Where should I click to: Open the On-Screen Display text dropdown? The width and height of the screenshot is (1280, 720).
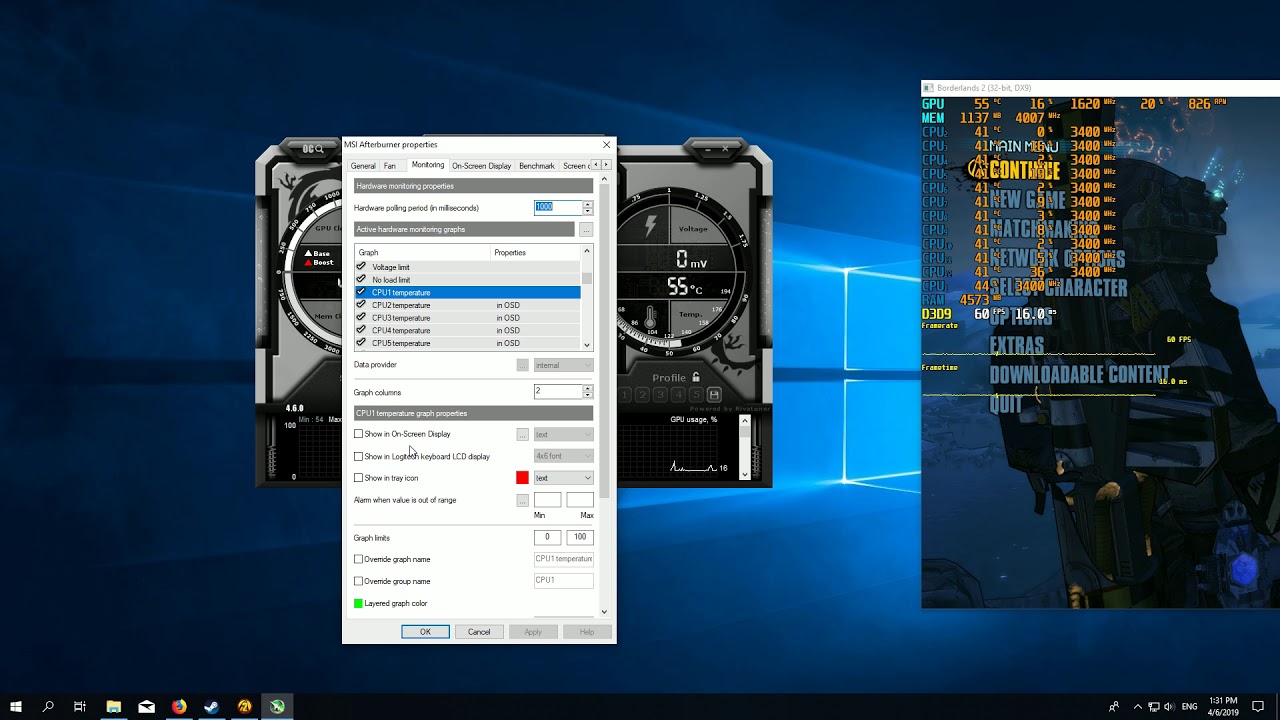(563, 434)
